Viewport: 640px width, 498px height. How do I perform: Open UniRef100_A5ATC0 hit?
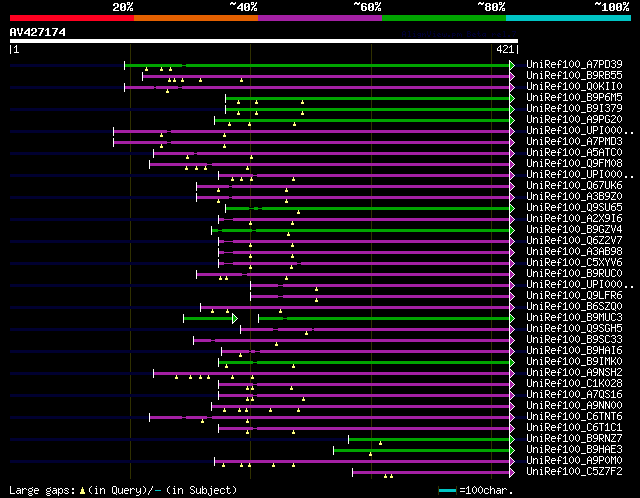(x=574, y=153)
